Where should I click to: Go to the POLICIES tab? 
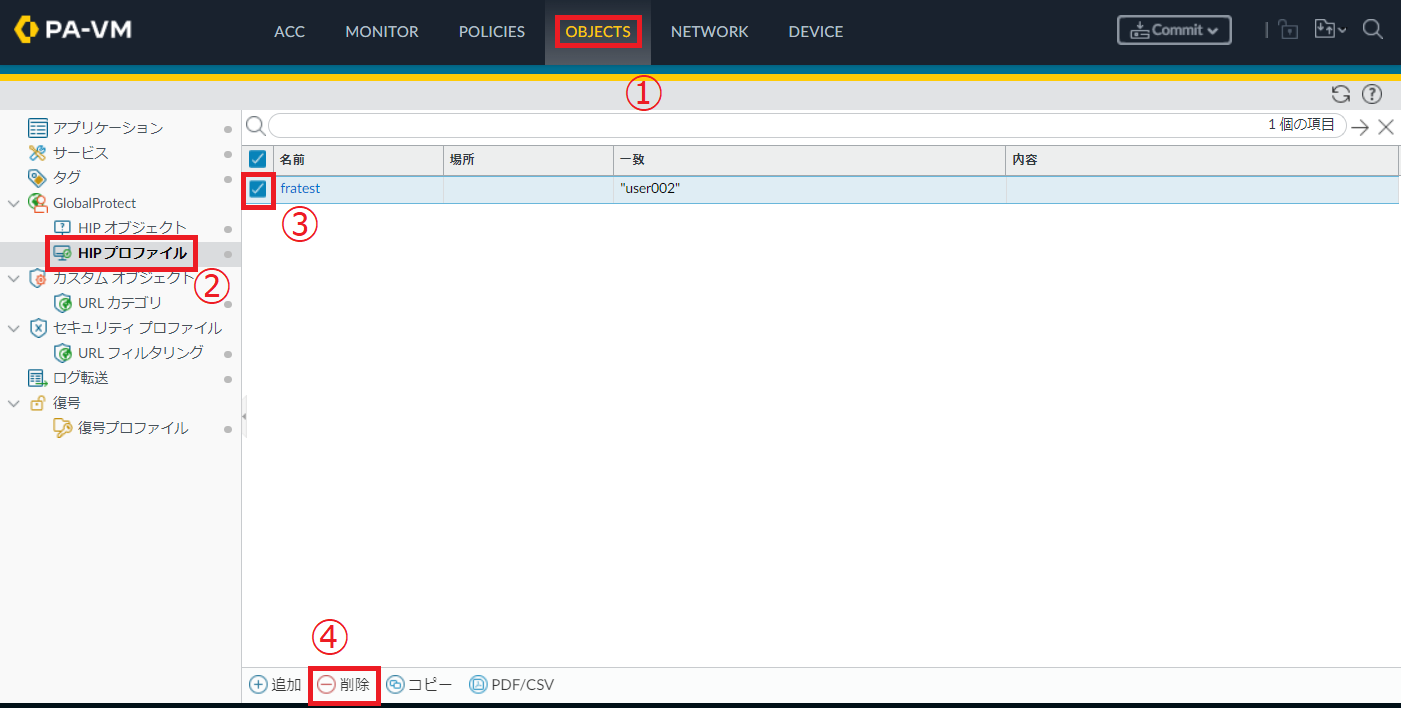point(492,32)
